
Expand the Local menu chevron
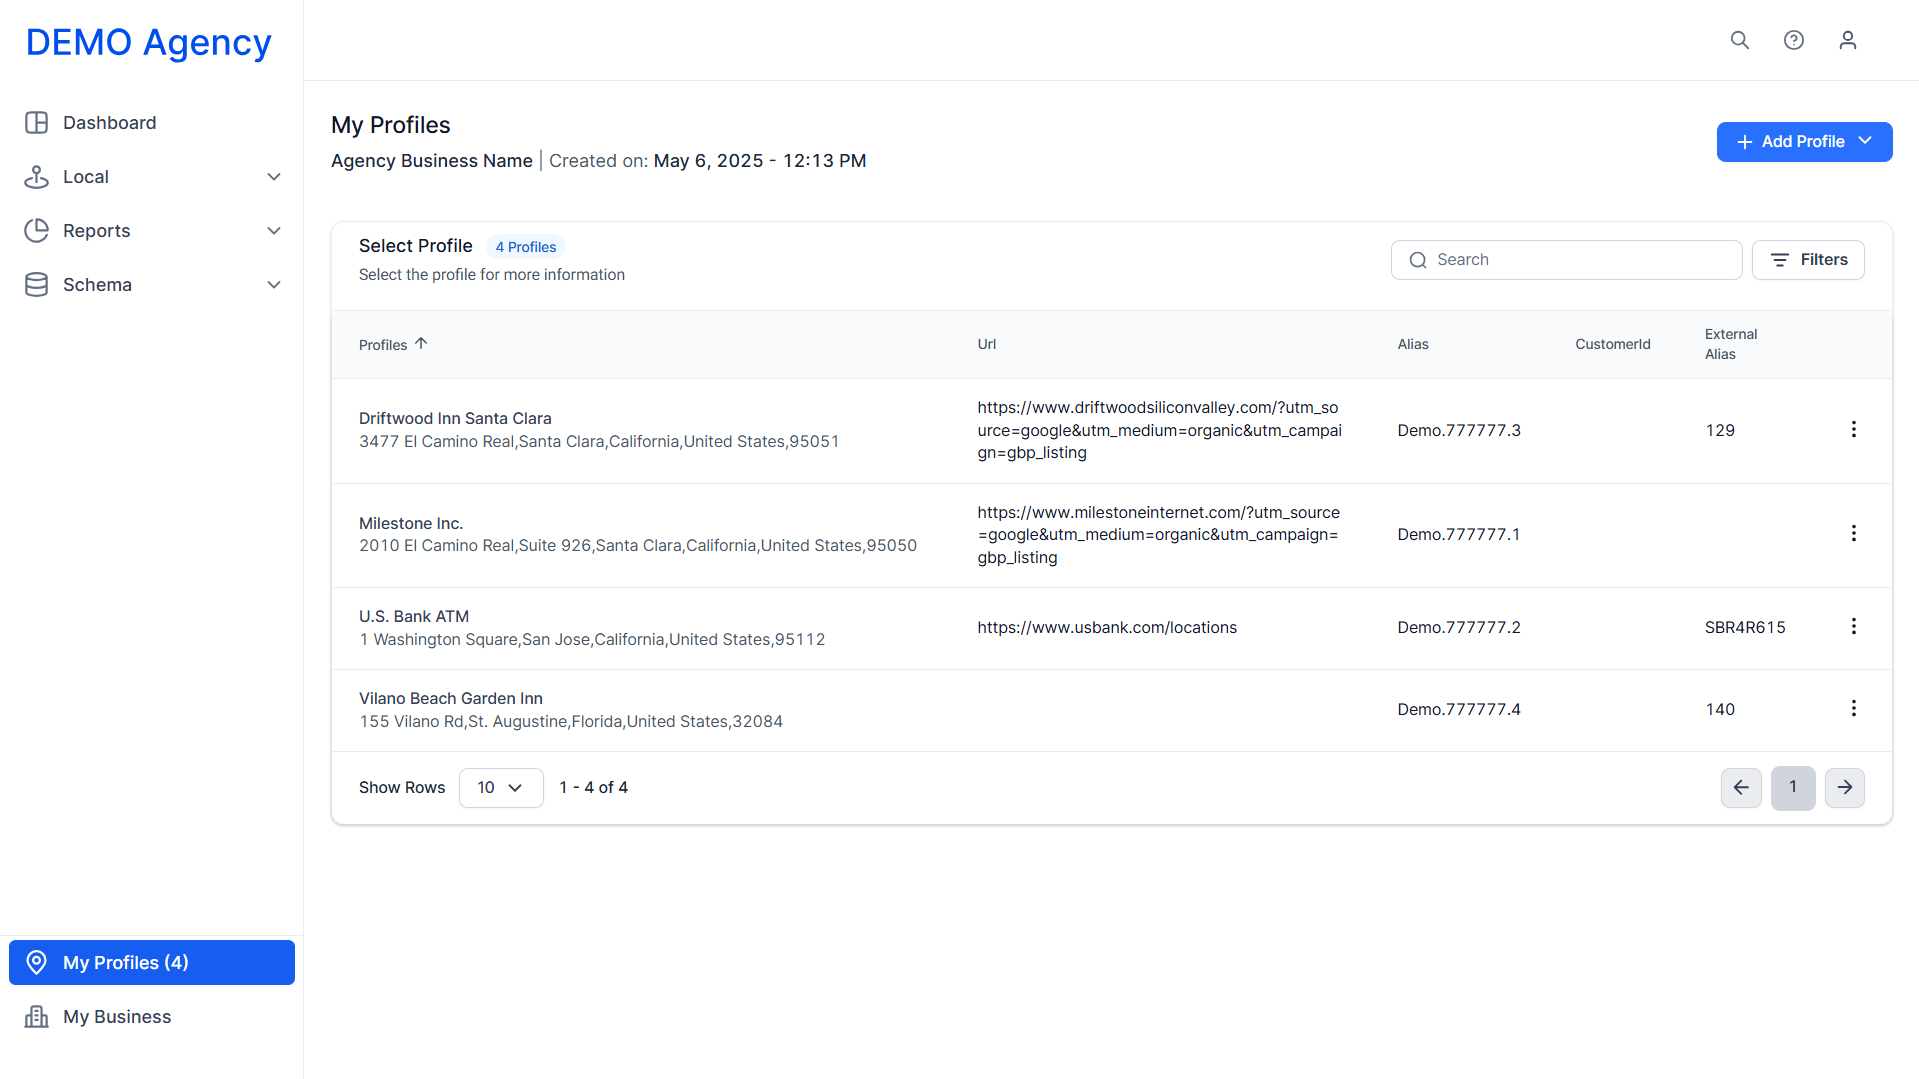tap(274, 177)
